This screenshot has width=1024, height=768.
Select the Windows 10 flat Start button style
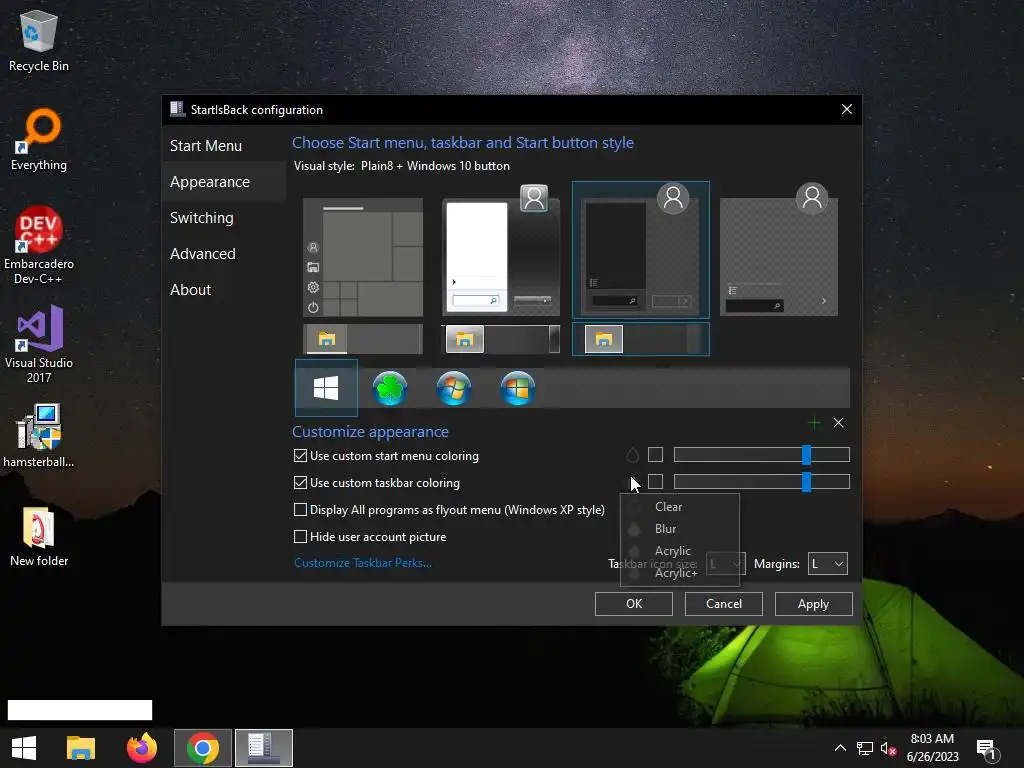(326, 388)
